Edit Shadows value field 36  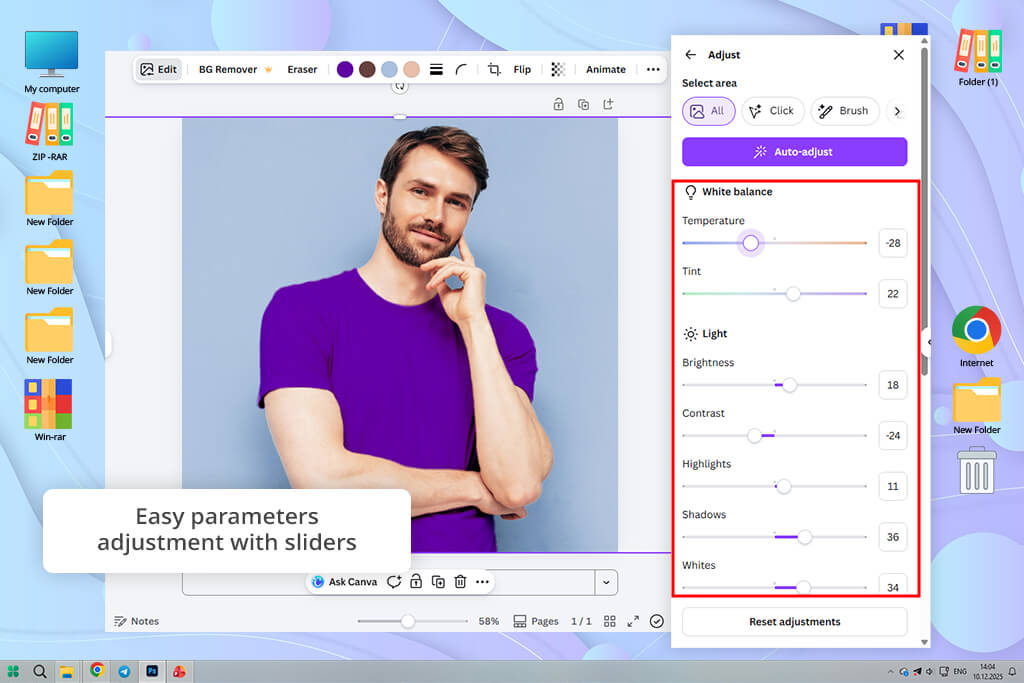pos(893,537)
